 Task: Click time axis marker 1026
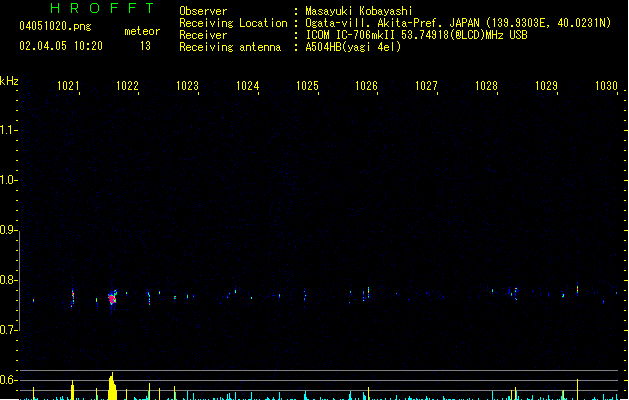[x=366, y=86]
